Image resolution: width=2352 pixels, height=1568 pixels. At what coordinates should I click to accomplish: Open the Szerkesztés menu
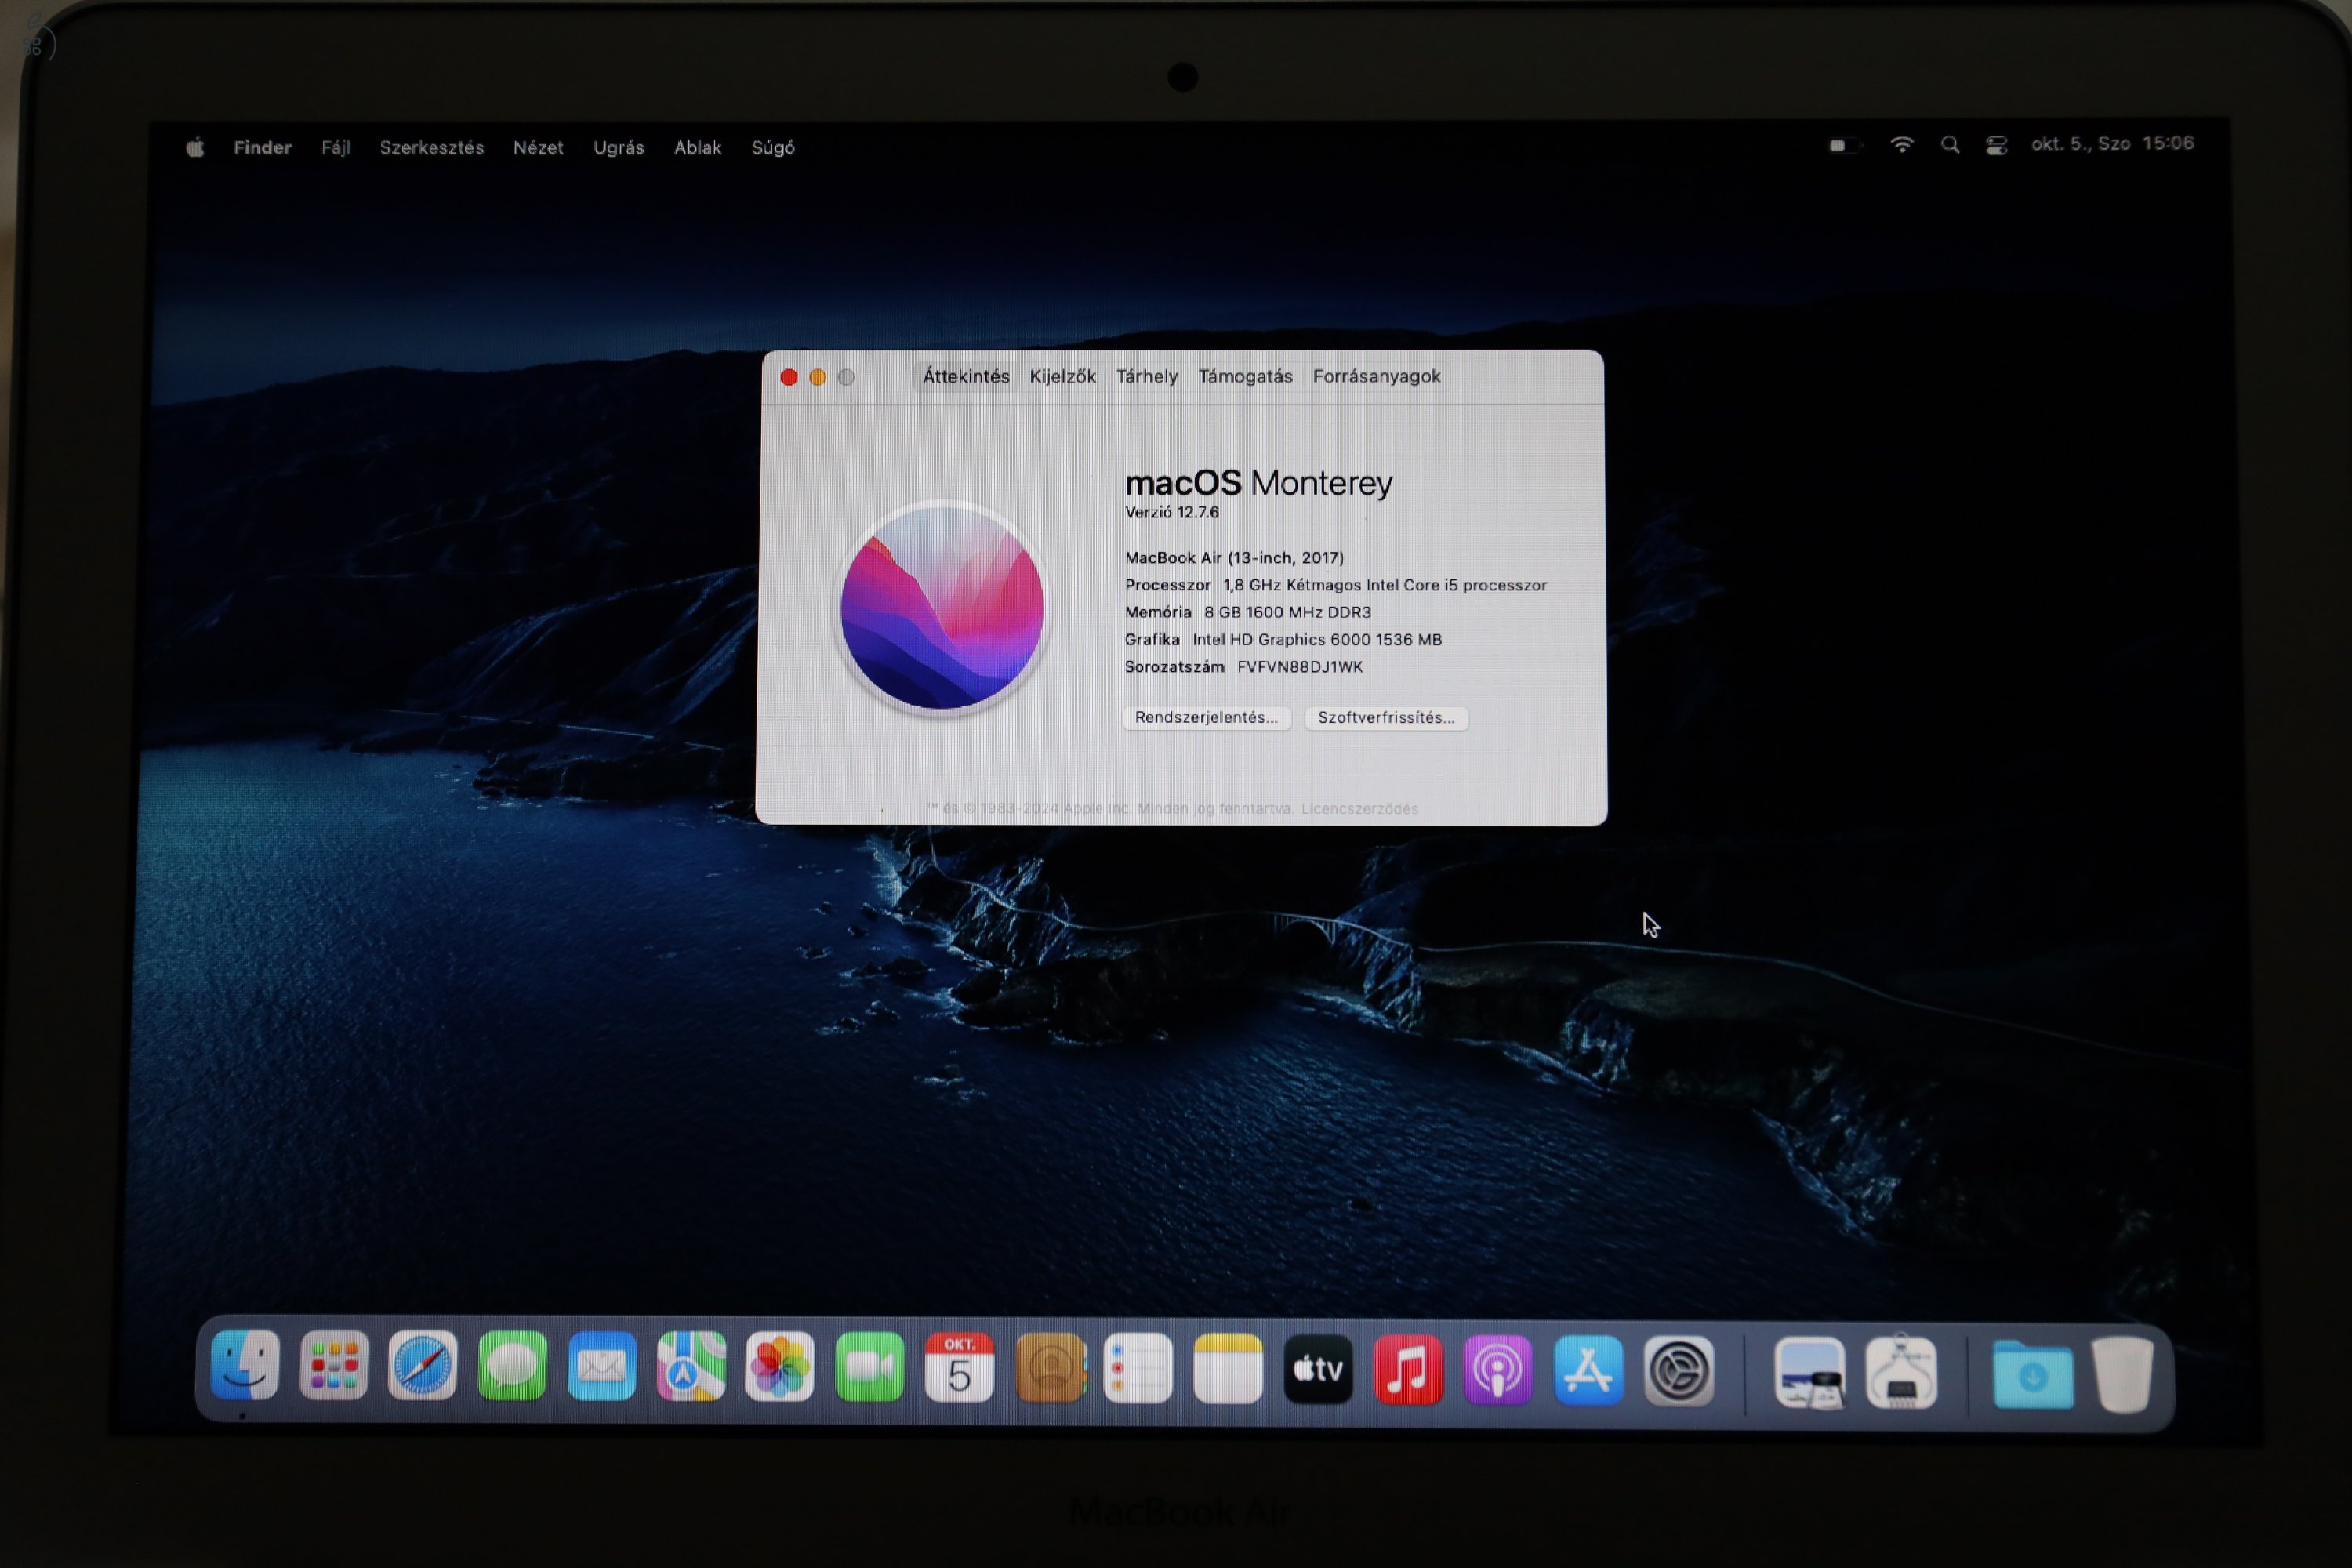431,147
